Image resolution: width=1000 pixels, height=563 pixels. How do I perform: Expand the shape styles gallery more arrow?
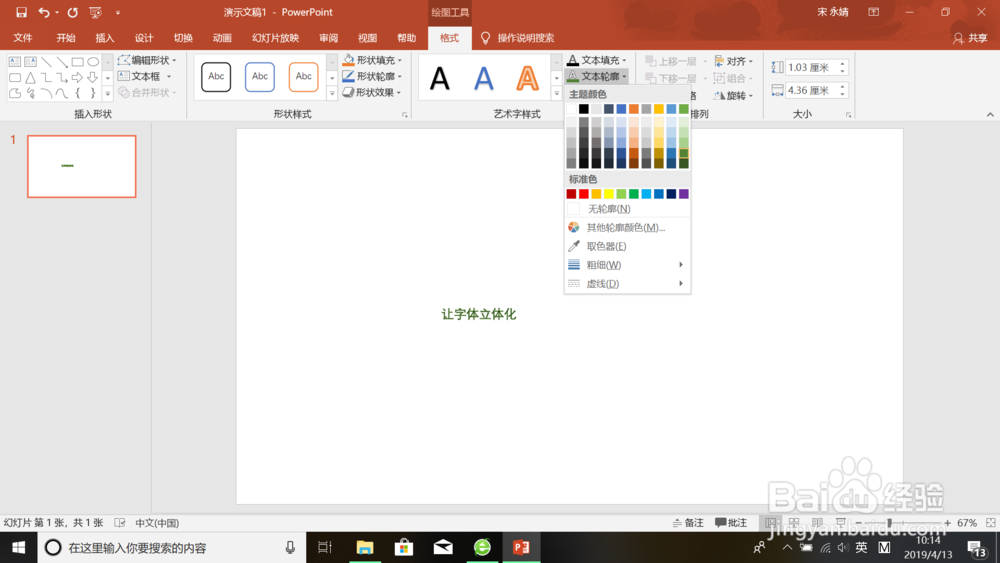pos(332,94)
